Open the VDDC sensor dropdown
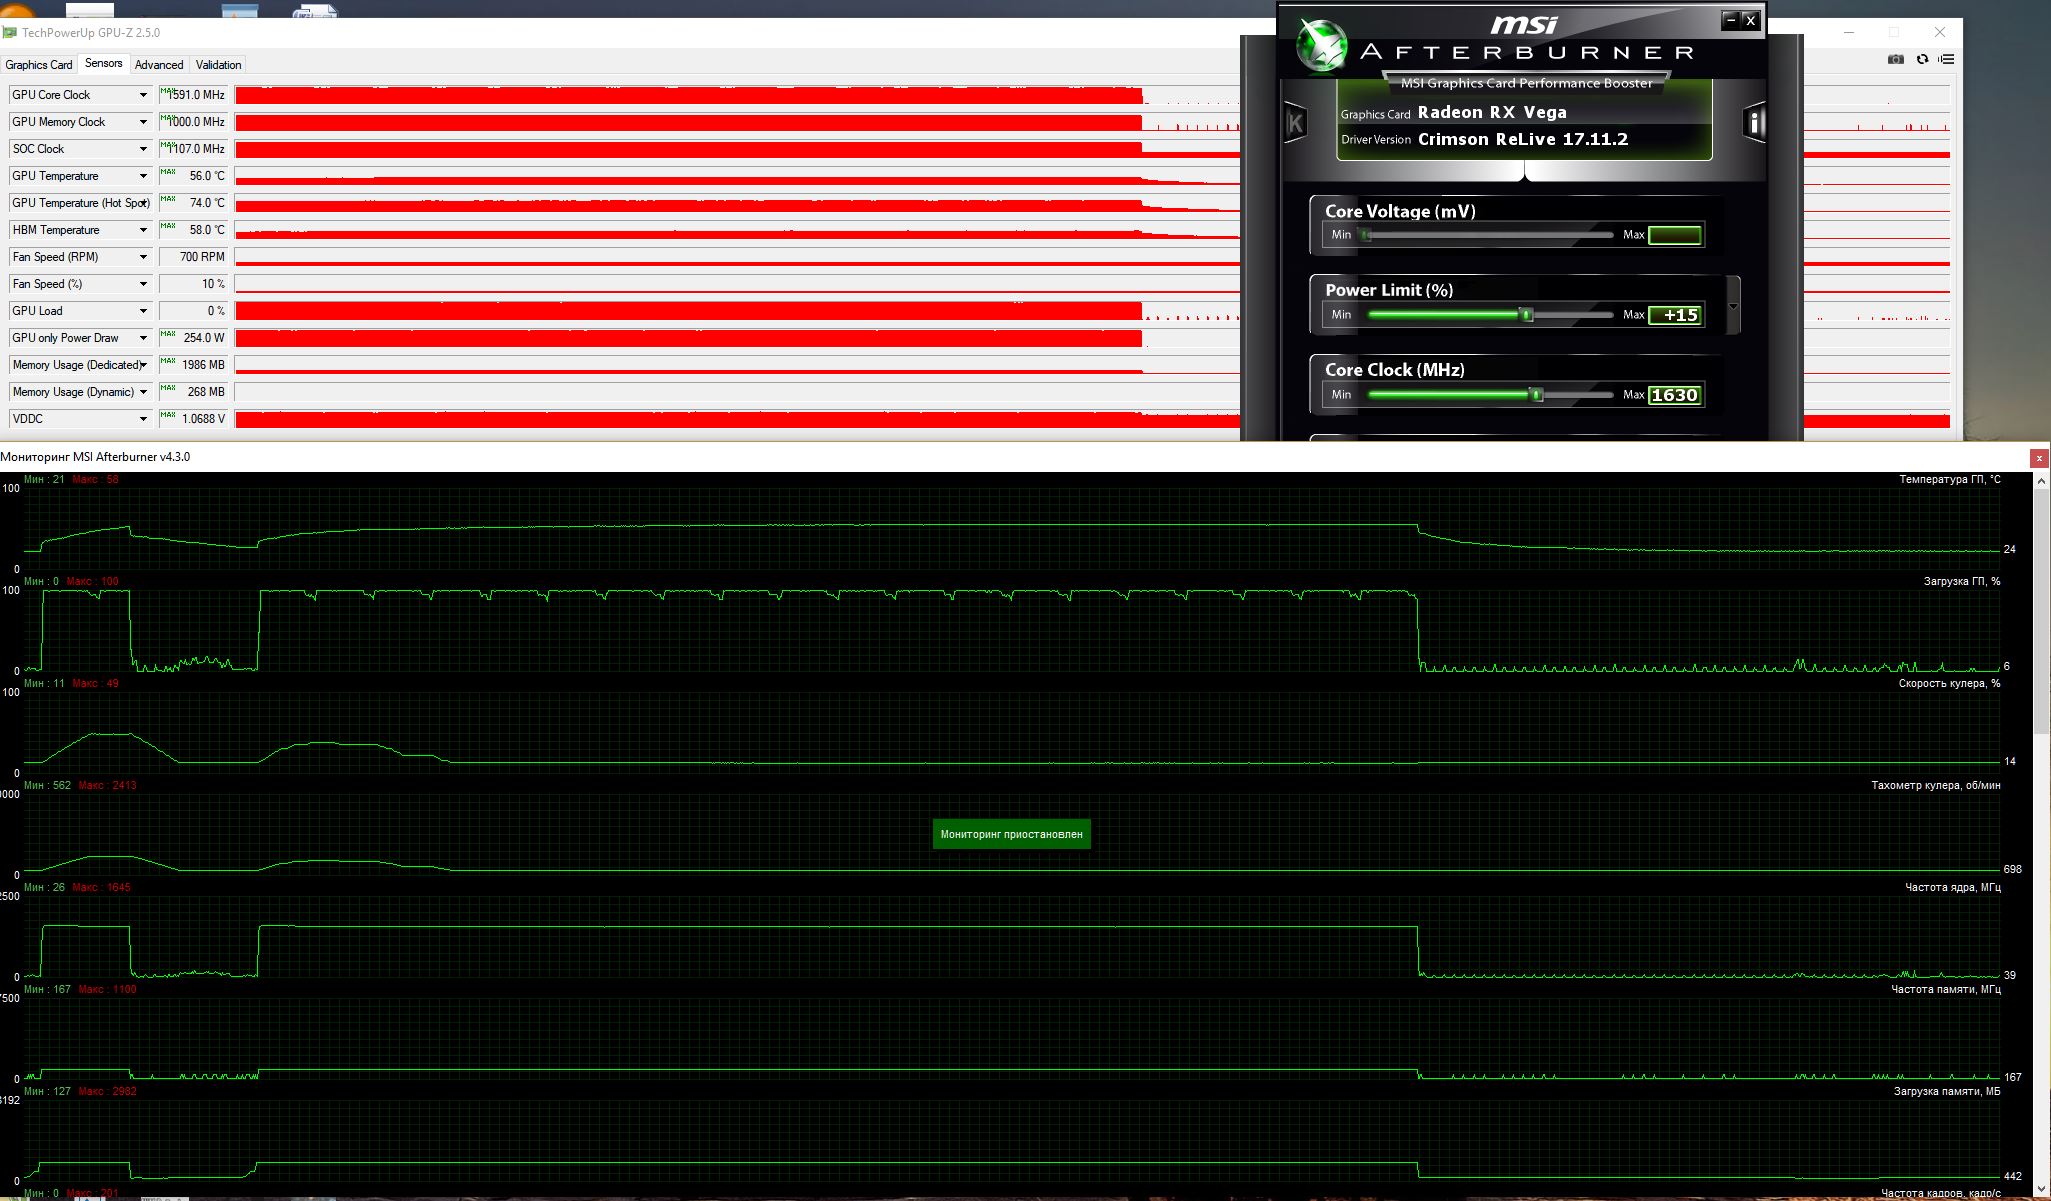 click(x=143, y=419)
